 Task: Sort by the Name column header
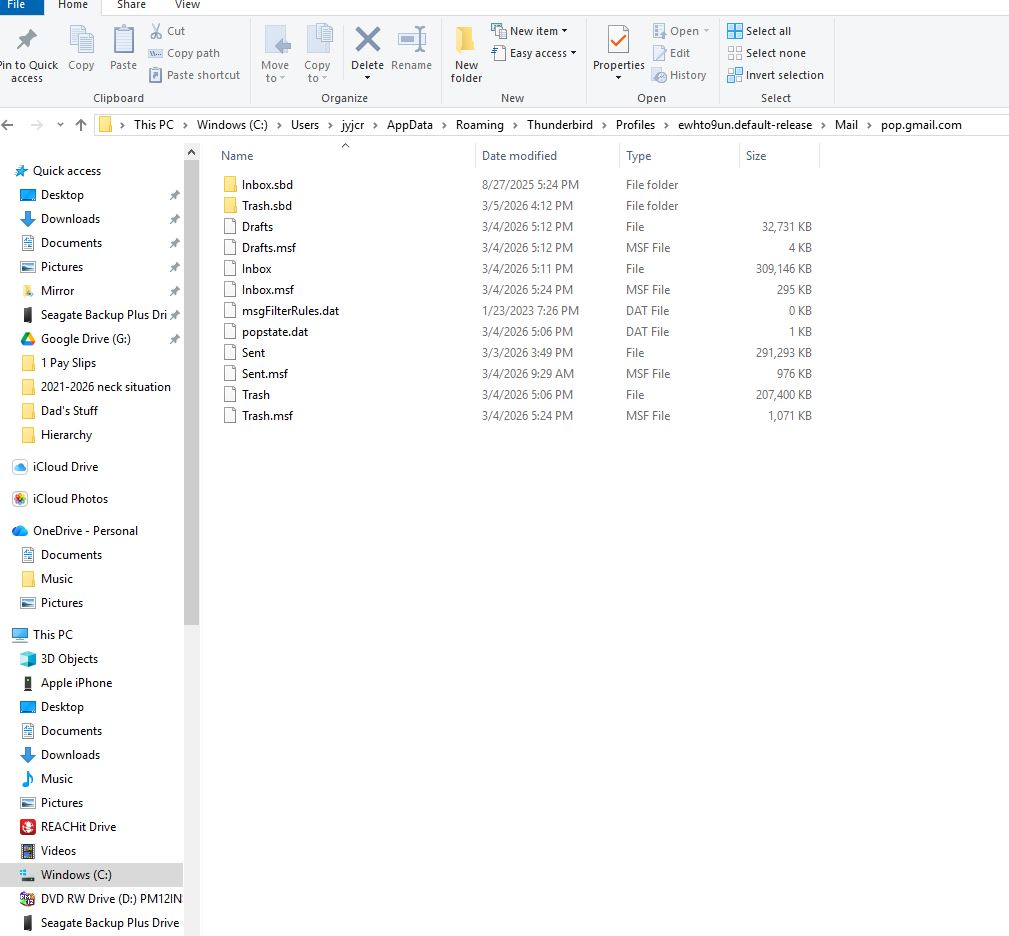pyautogui.click(x=237, y=156)
